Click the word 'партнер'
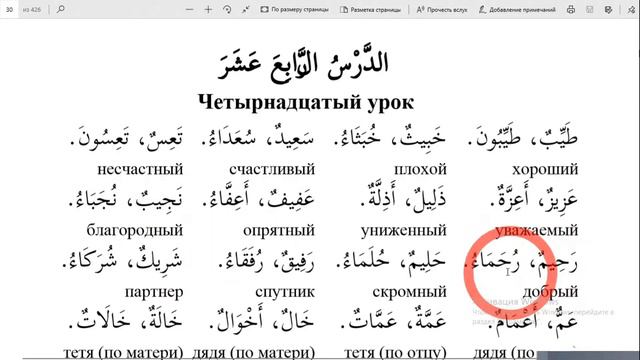Viewport: 640px width, 360px height. coord(154,292)
